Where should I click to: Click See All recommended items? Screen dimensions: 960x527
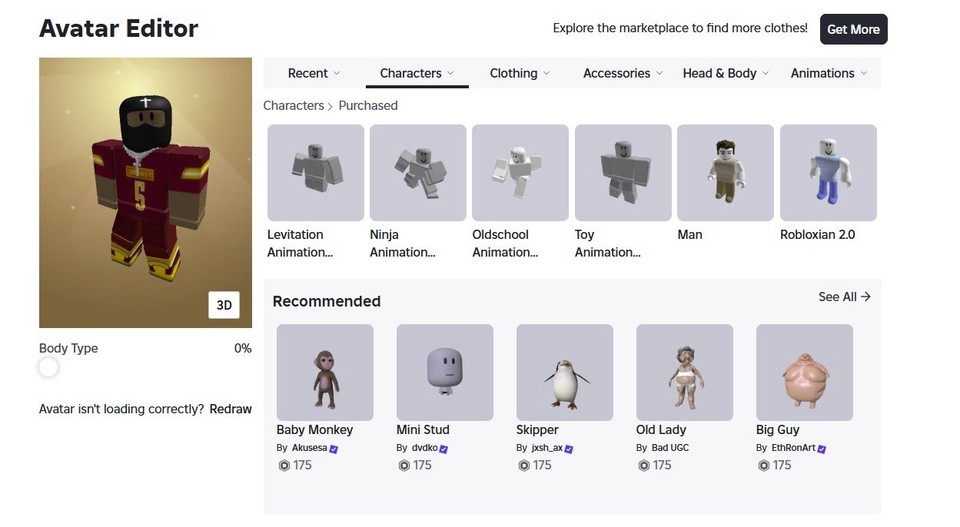tap(844, 297)
